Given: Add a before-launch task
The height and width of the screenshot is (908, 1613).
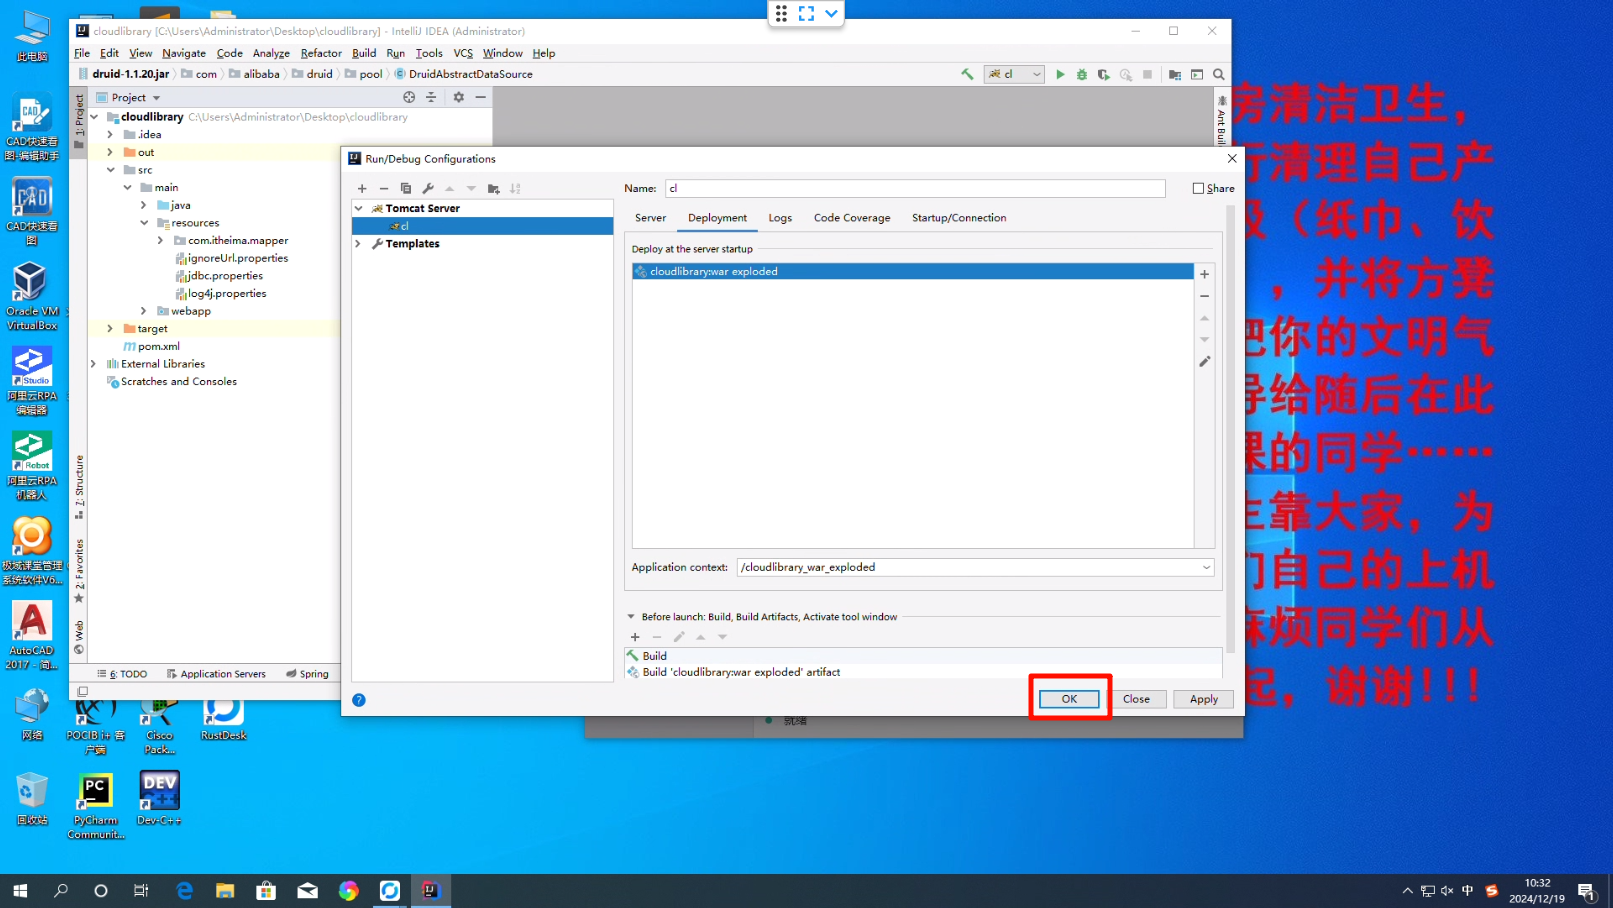Looking at the screenshot, I should (x=635, y=637).
